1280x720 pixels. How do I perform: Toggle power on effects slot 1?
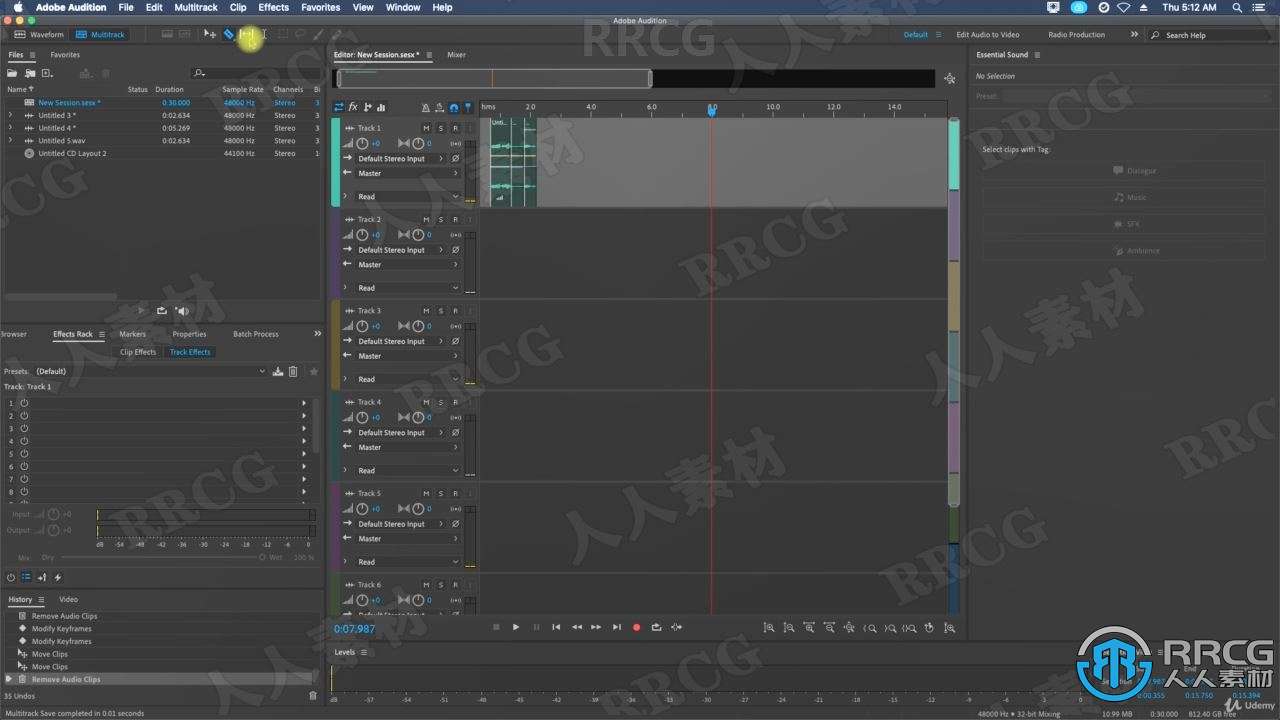tap(24, 403)
